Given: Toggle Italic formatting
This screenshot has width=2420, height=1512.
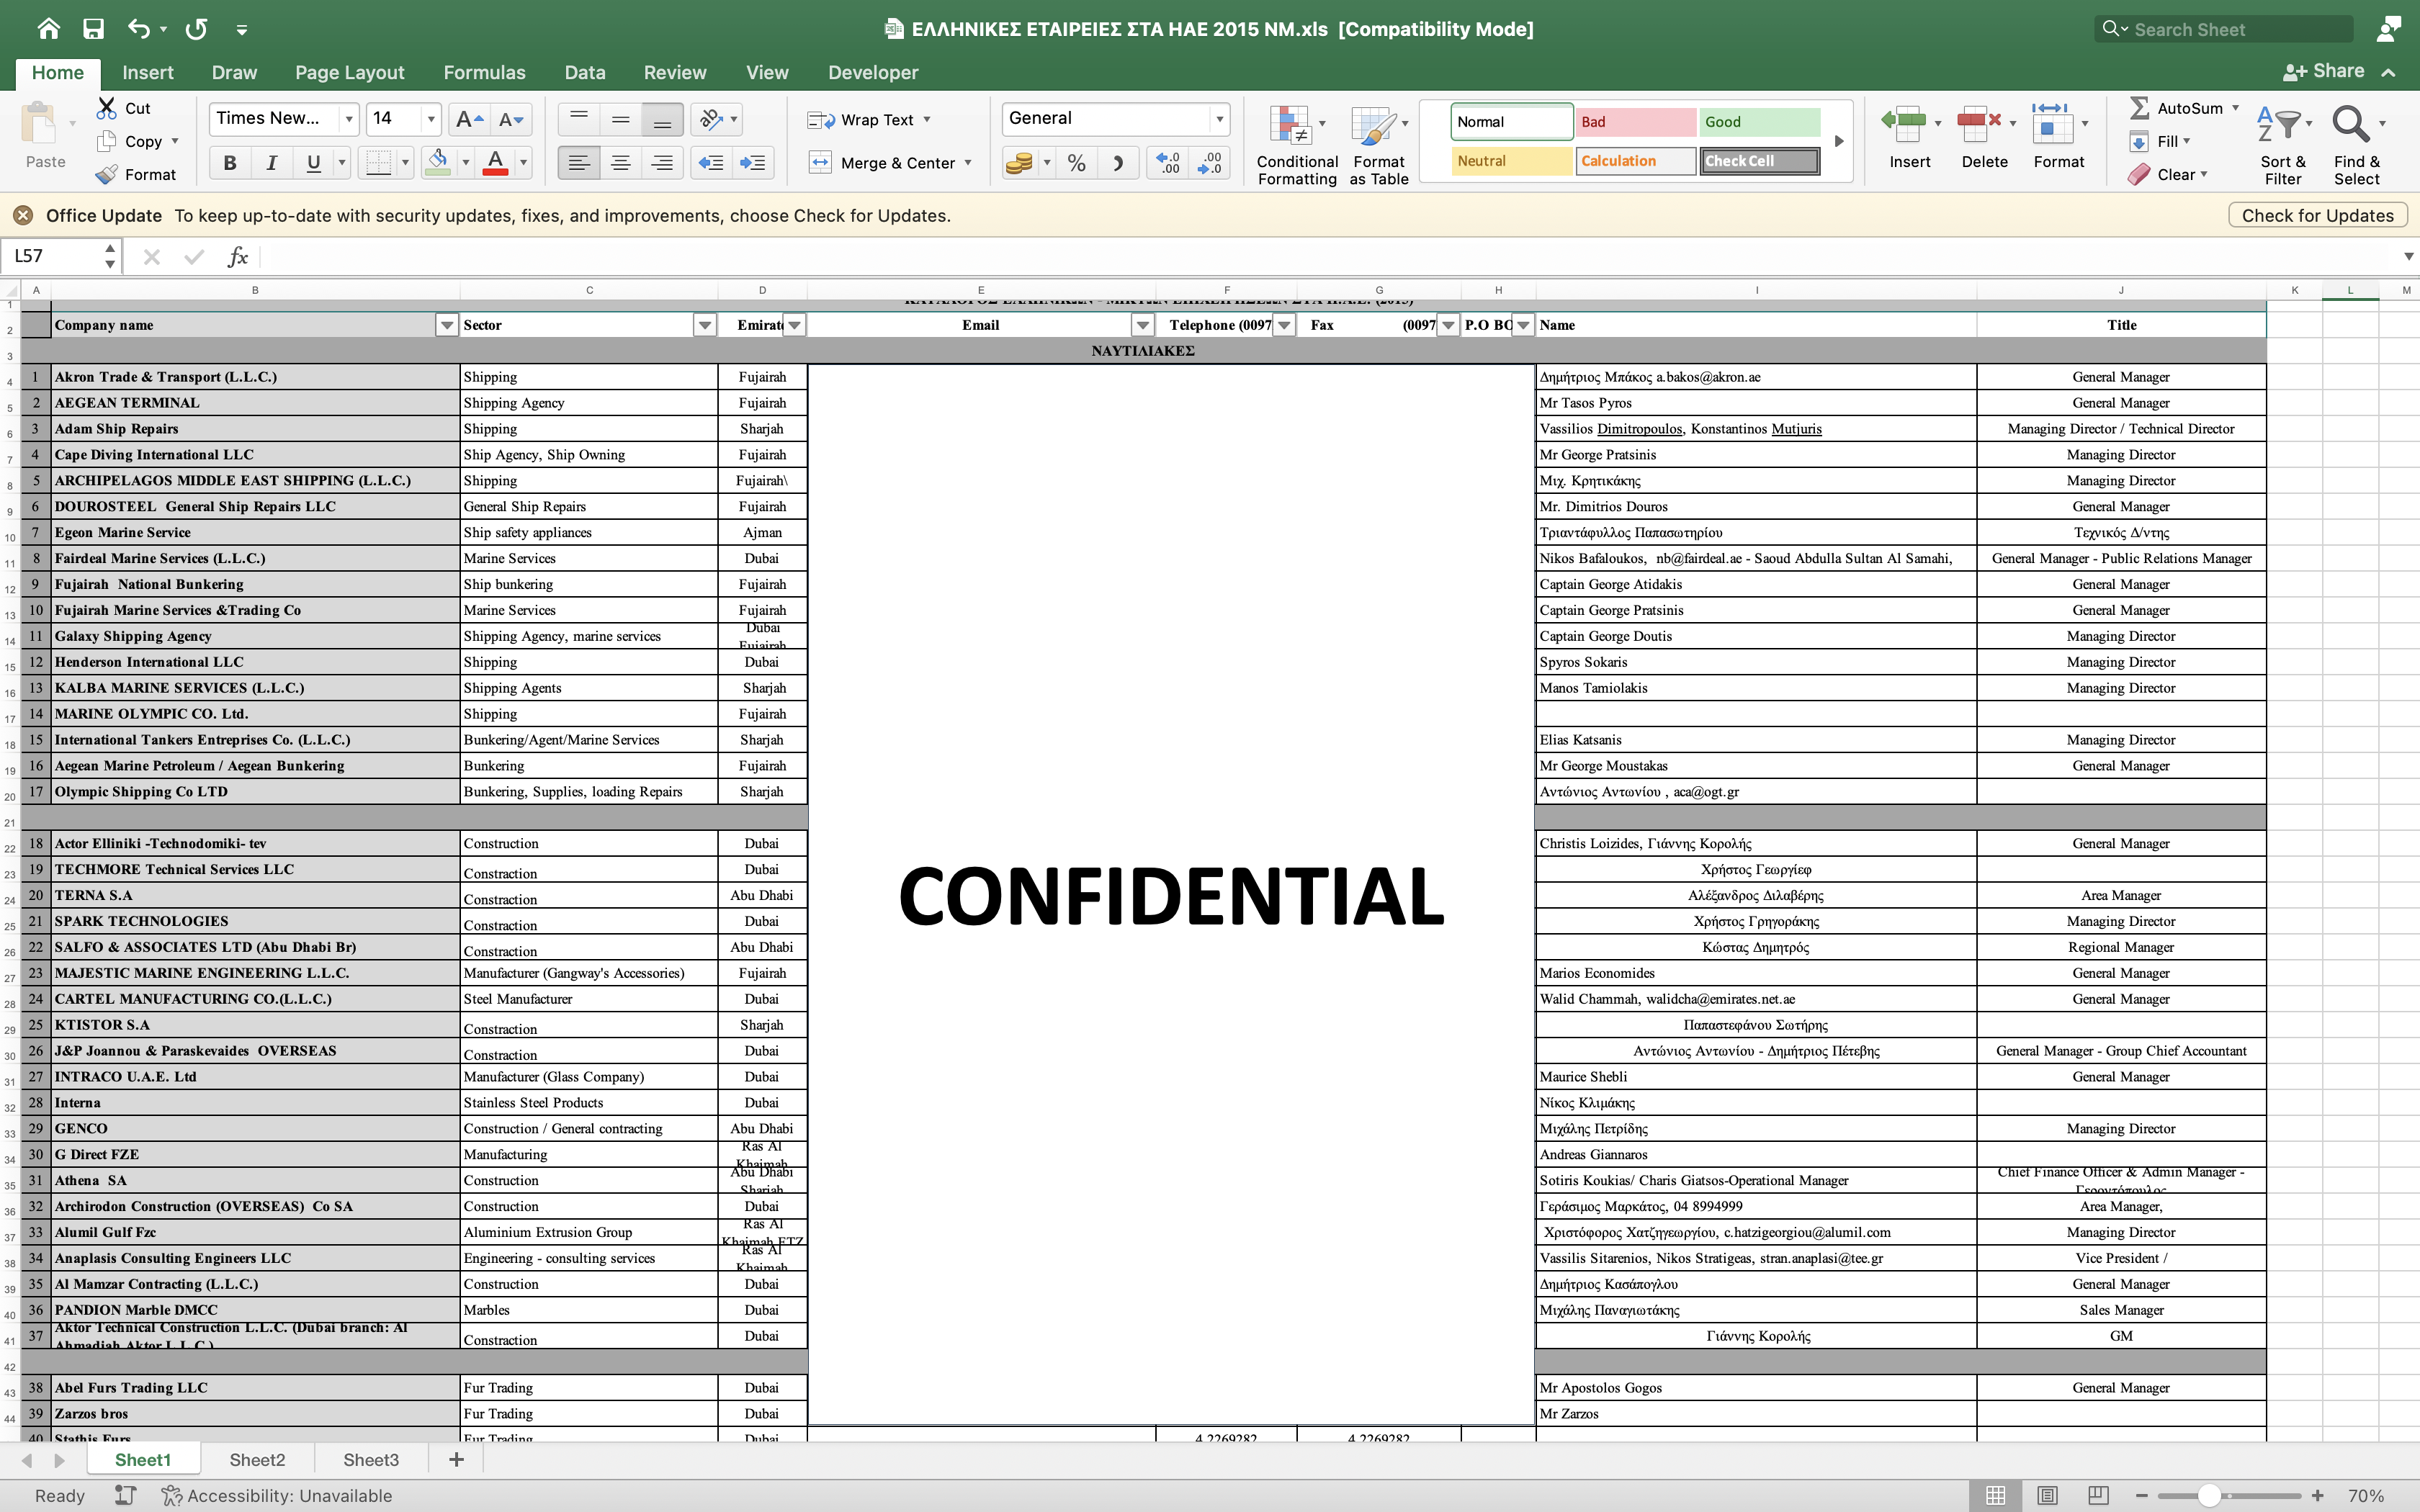Looking at the screenshot, I should [x=271, y=163].
